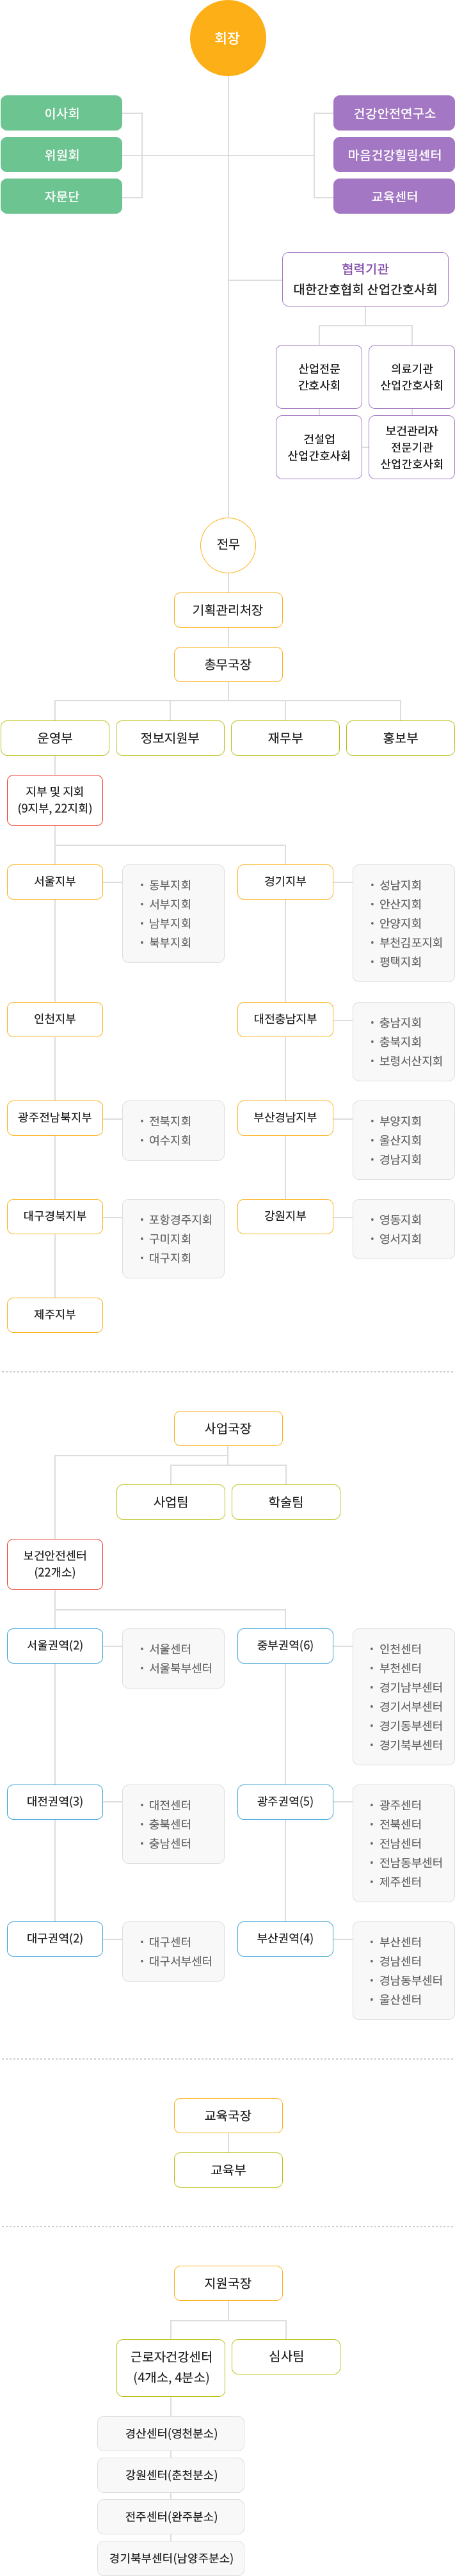Select the green 이사회 box
Image resolution: width=455 pixels, height=2576 pixels.
click(x=62, y=113)
